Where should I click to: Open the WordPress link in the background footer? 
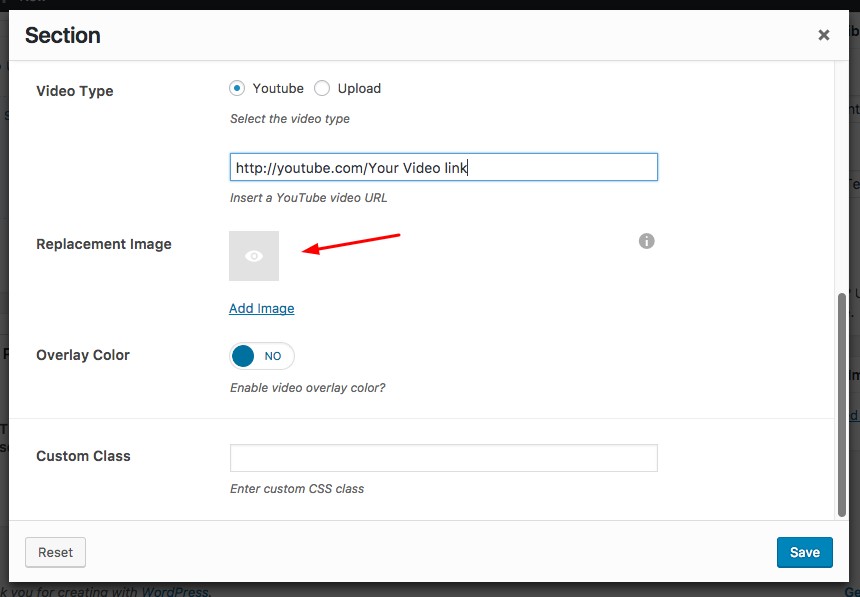(176, 592)
